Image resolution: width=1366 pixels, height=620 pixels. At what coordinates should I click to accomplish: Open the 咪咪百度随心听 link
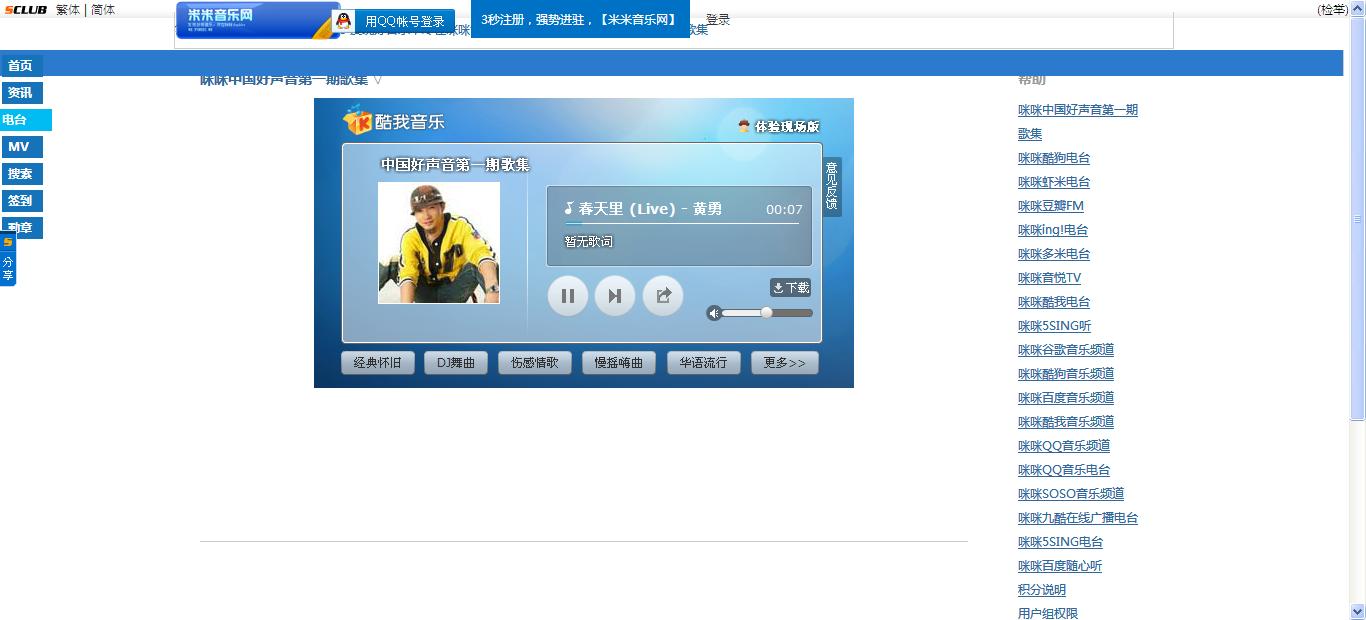(x=1060, y=566)
